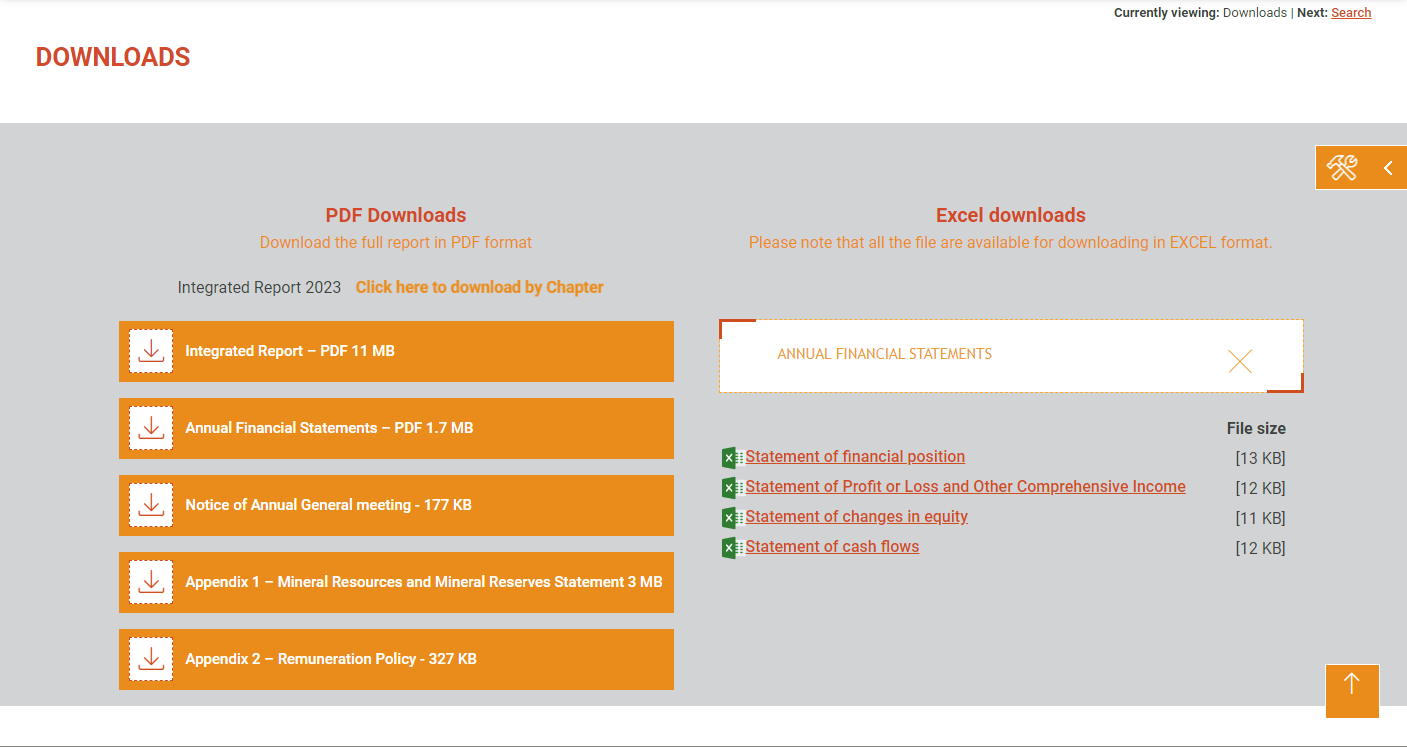Click Excel icon next to Statement of cash flows

click(x=733, y=548)
